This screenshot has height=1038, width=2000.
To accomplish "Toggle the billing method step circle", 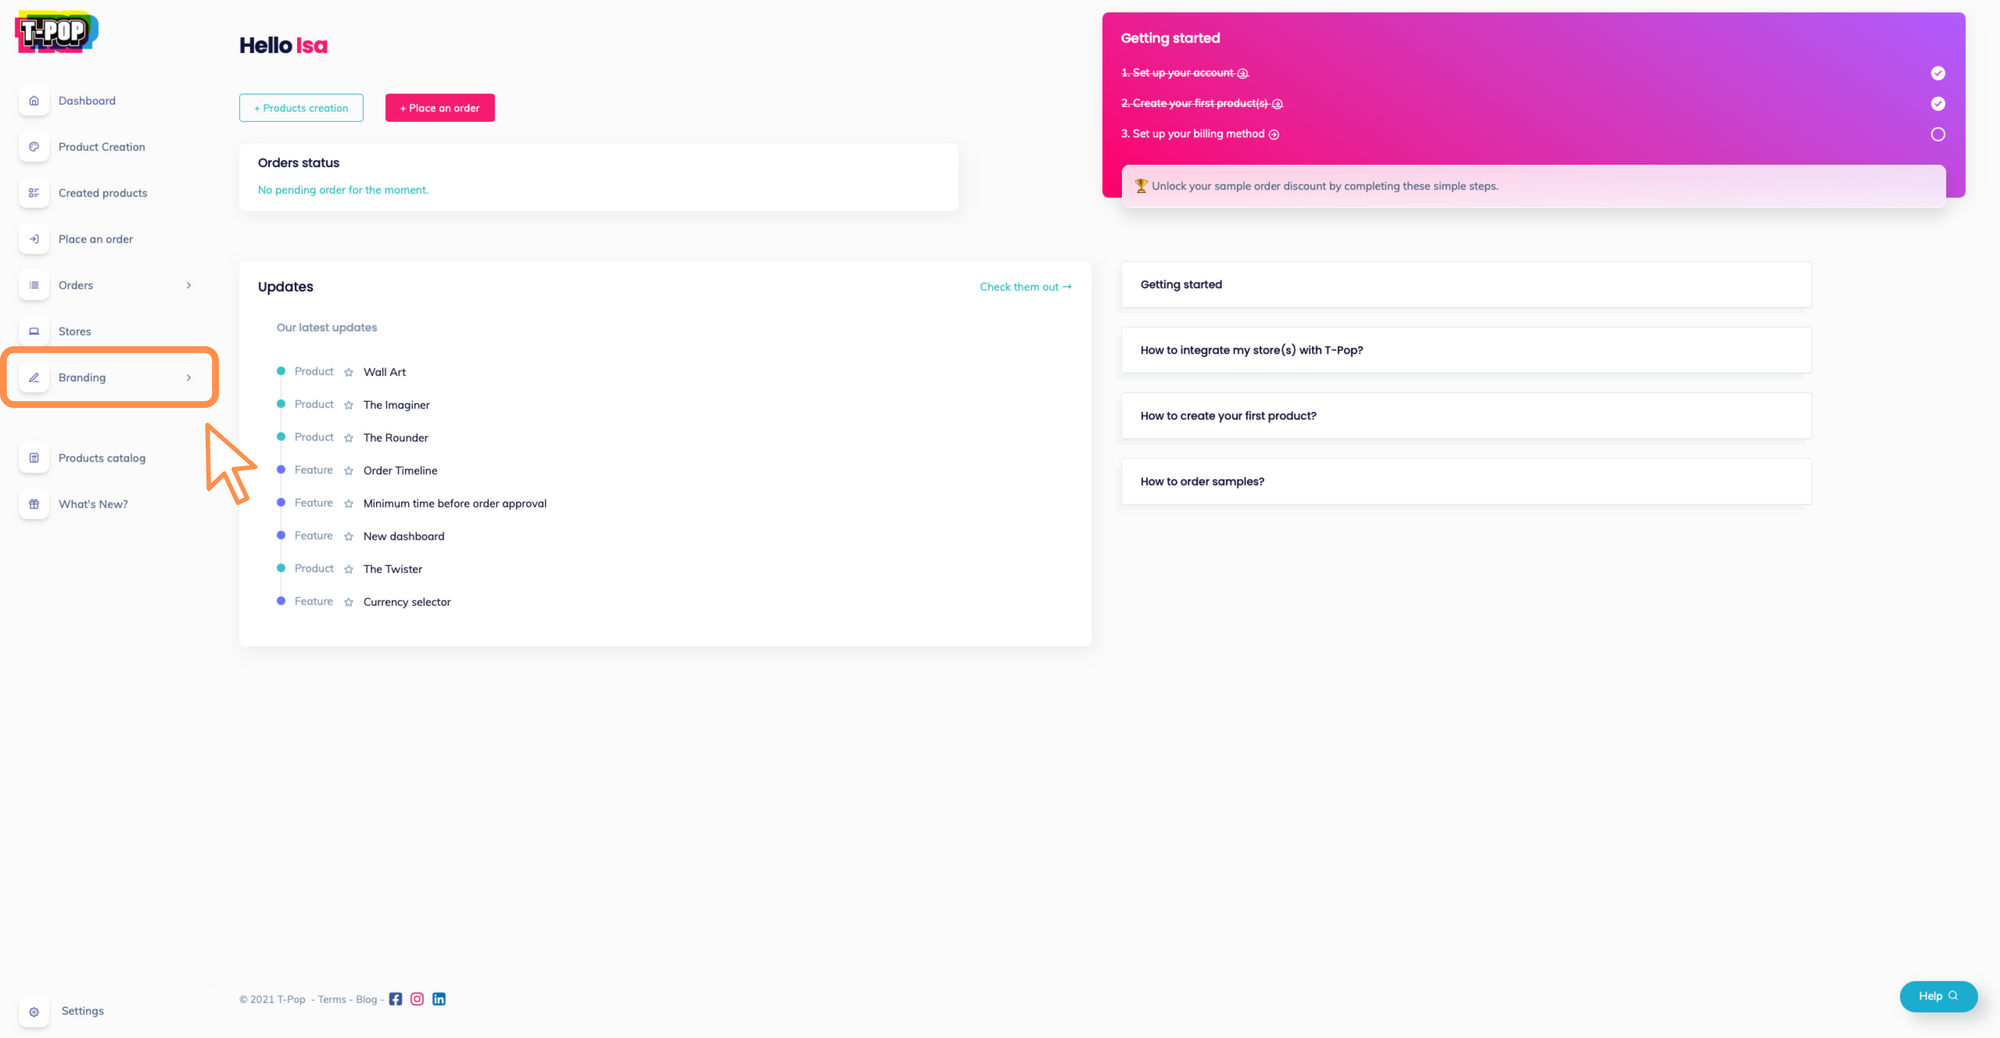I will tap(1937, 134).
